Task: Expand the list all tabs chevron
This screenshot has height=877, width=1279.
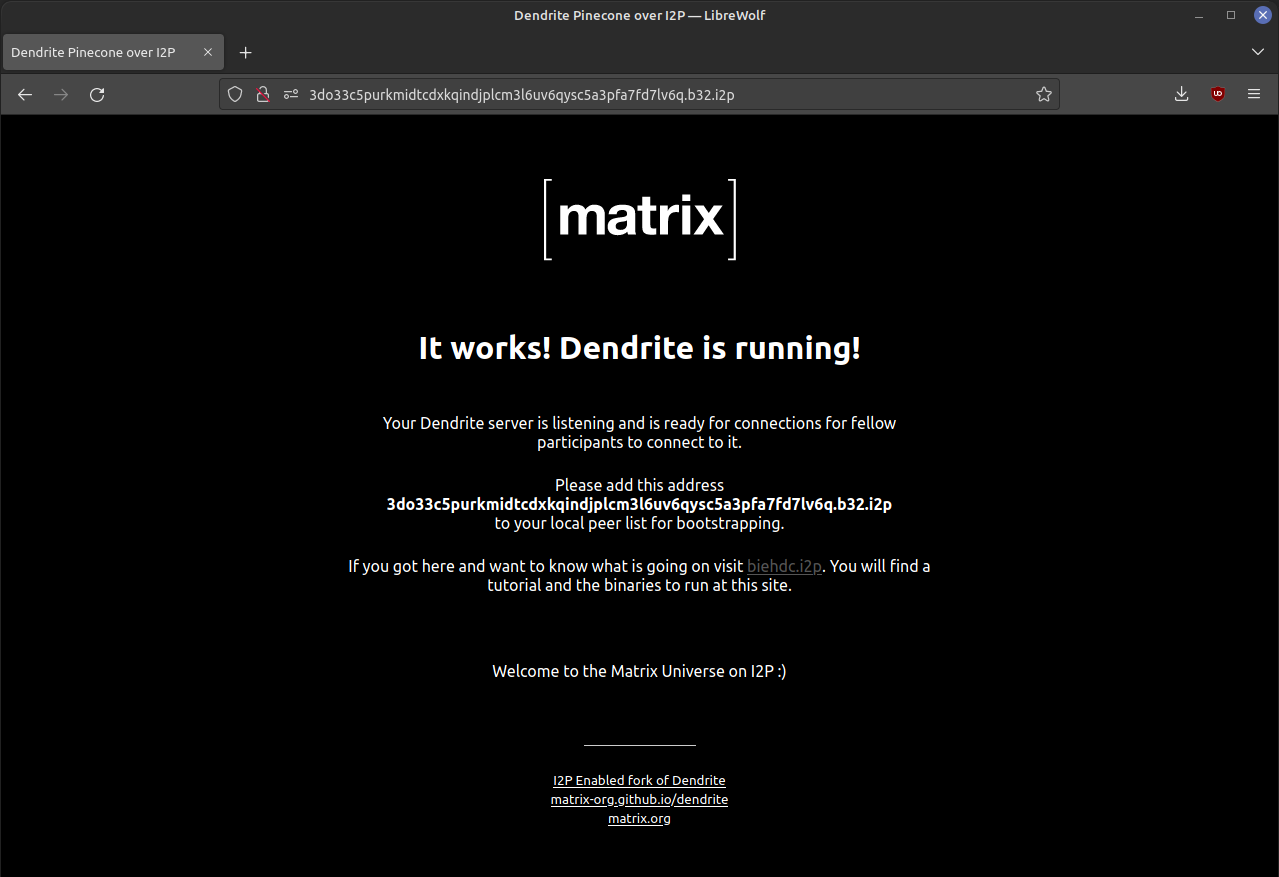Action: coord(1258,52)
